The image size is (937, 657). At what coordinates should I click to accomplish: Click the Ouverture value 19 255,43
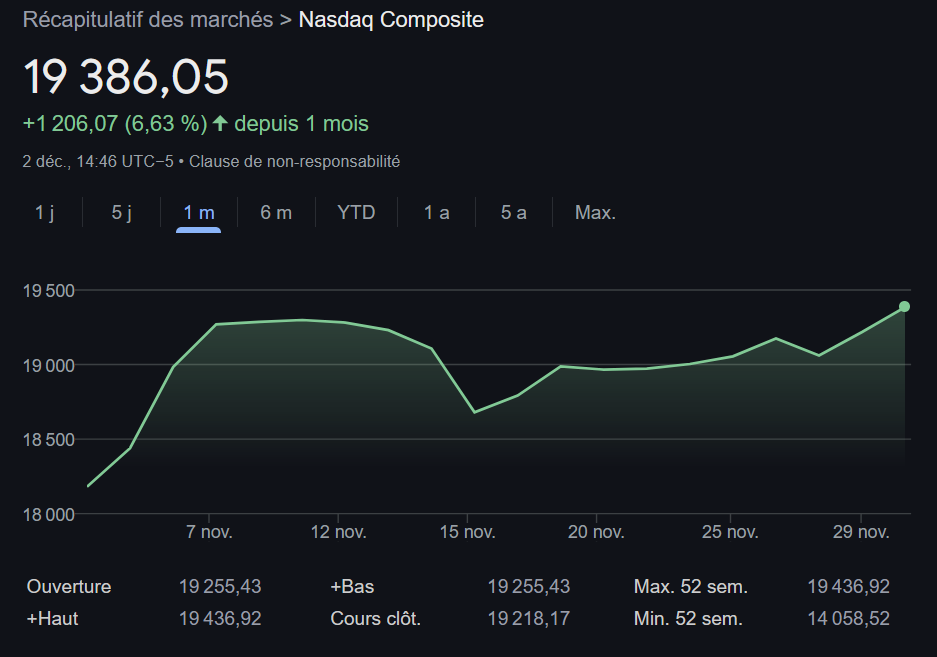[x=220, y=586]
